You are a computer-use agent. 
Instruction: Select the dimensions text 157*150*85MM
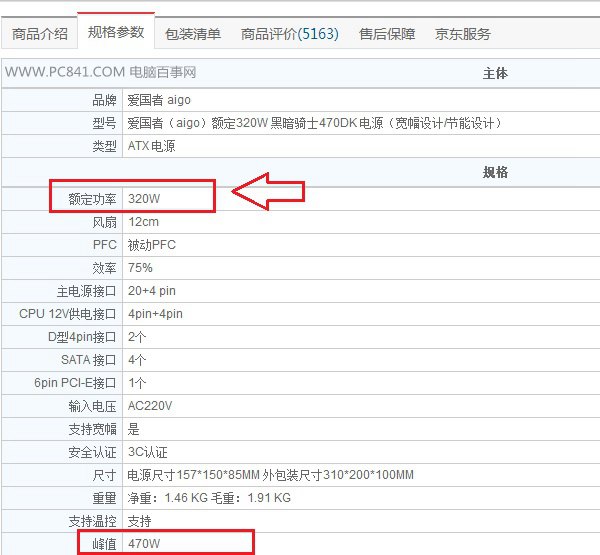coord(218,475)
